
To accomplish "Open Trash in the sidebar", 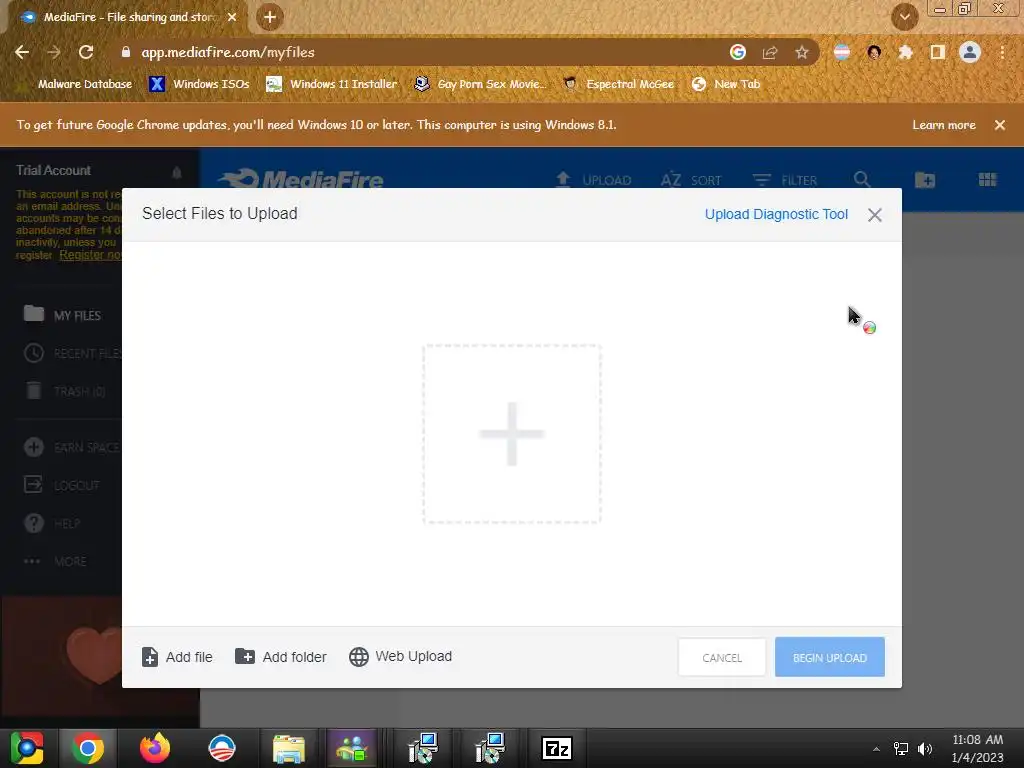I will click(x=65, y=391).
